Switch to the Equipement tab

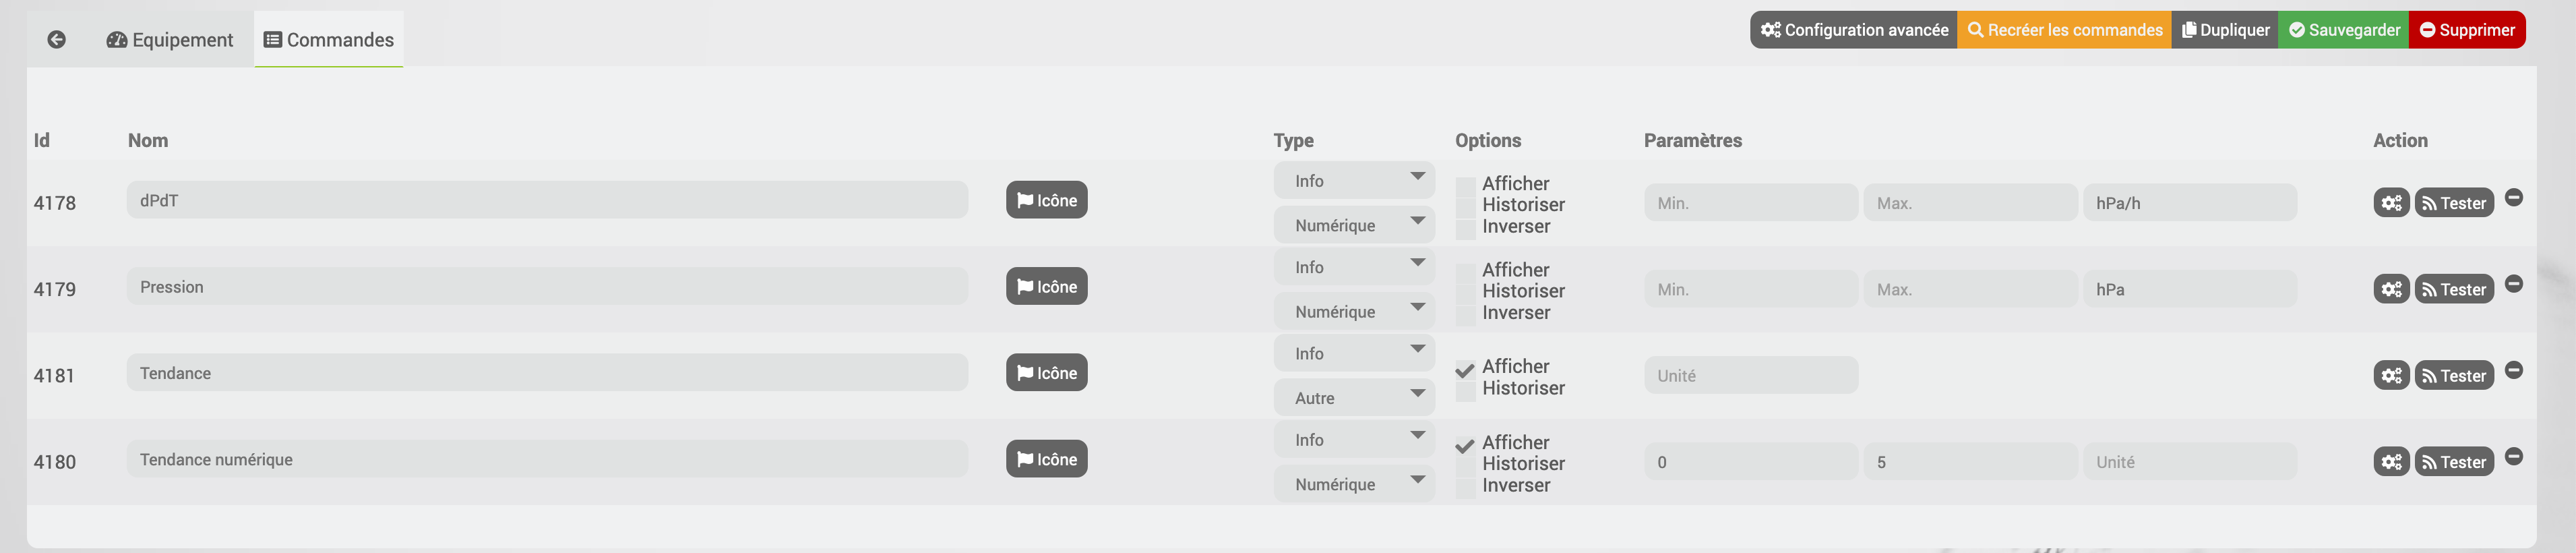tap(170, 40)
